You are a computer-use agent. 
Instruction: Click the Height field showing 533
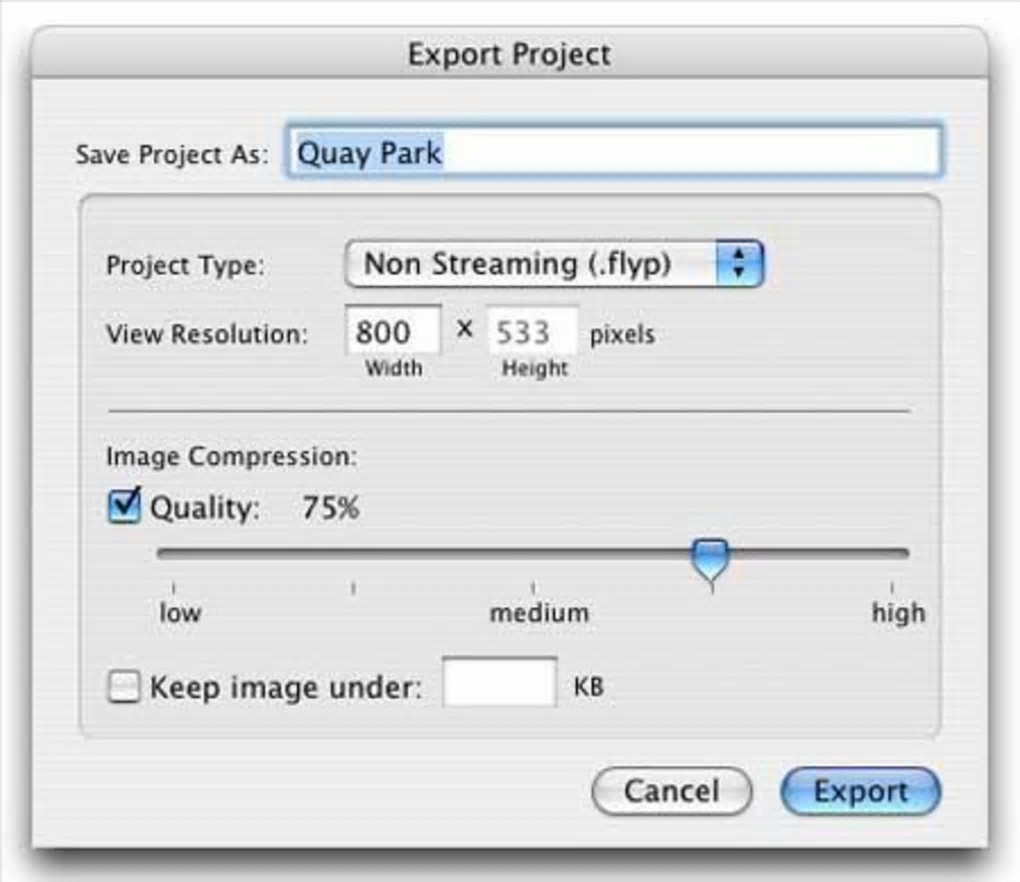pyautogui.click(x=531, y=332)
